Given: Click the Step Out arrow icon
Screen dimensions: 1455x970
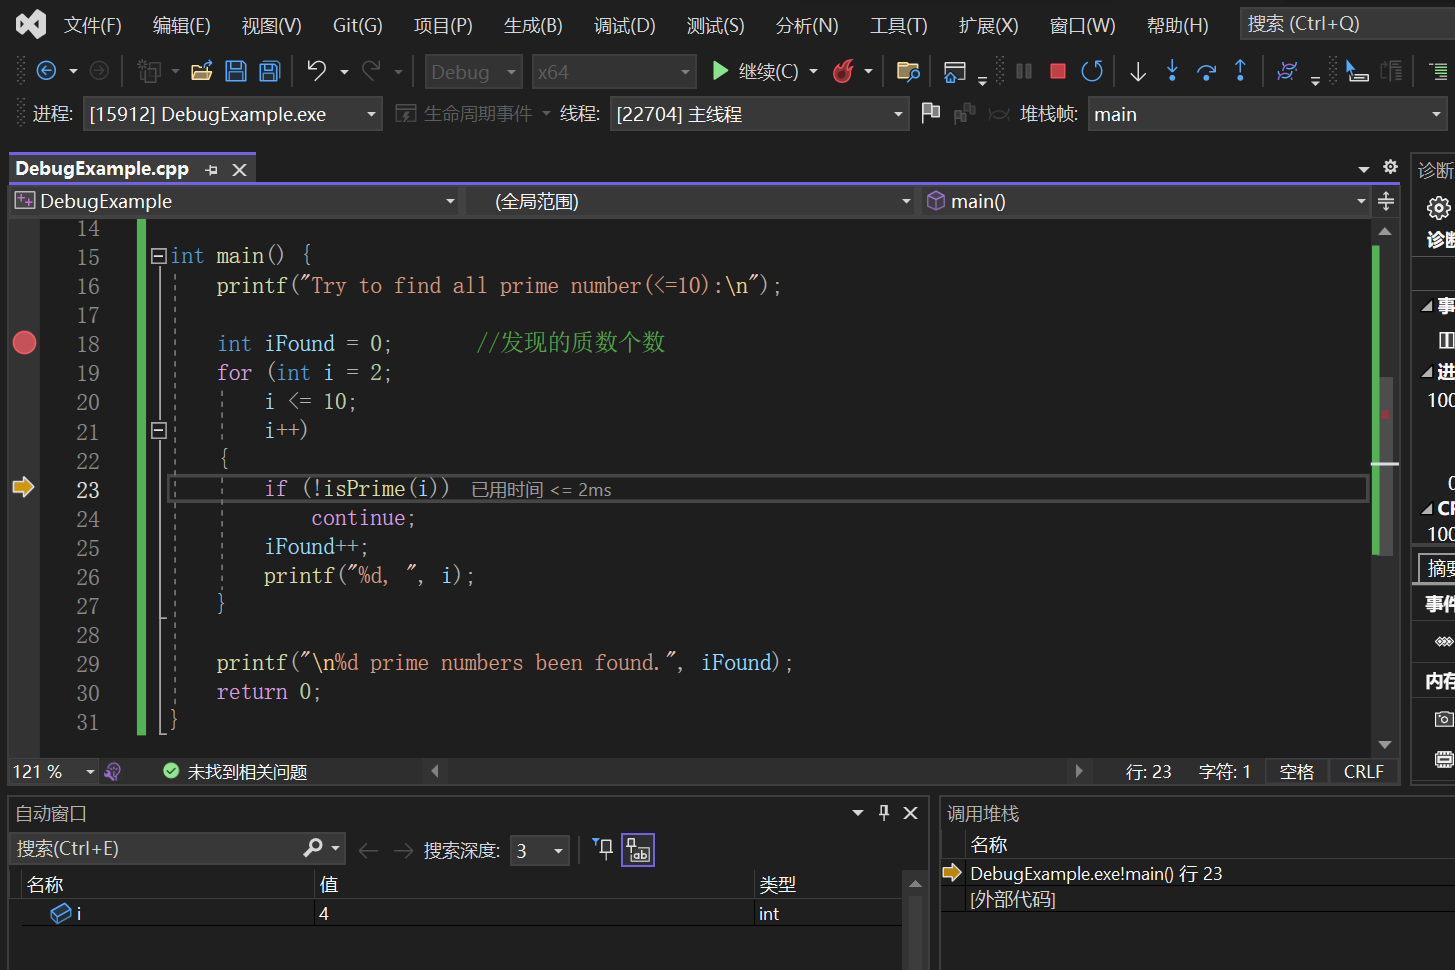Looking at the screenshot, I should (1240, 71).
